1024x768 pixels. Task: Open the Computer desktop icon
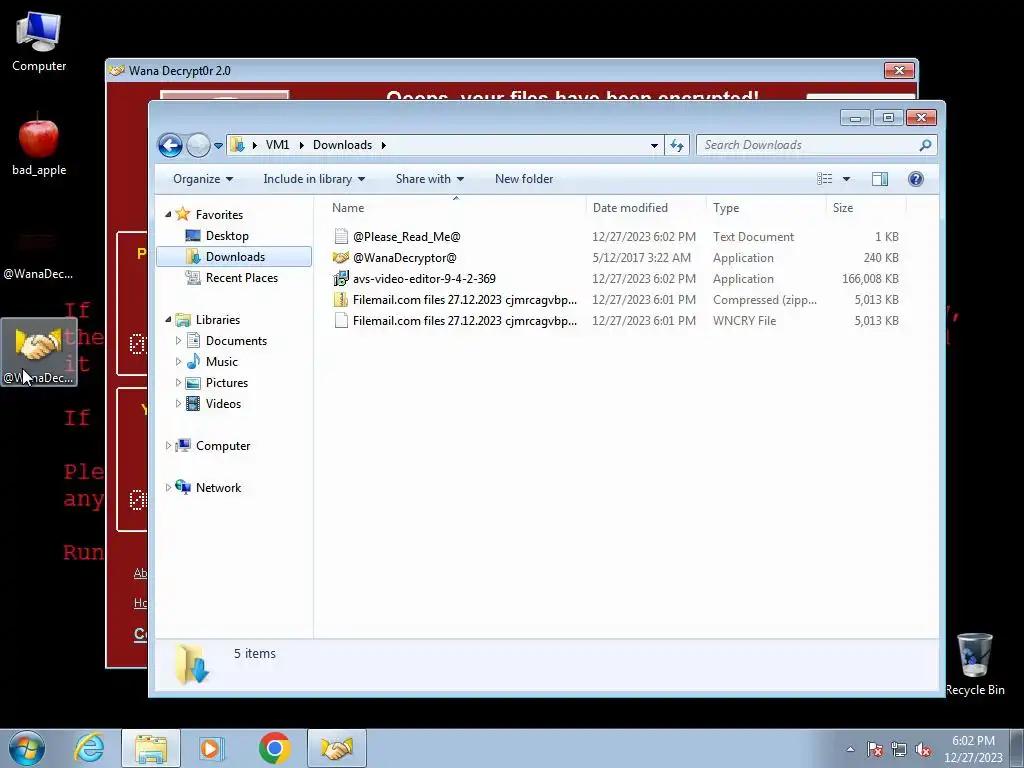(39, 42)
